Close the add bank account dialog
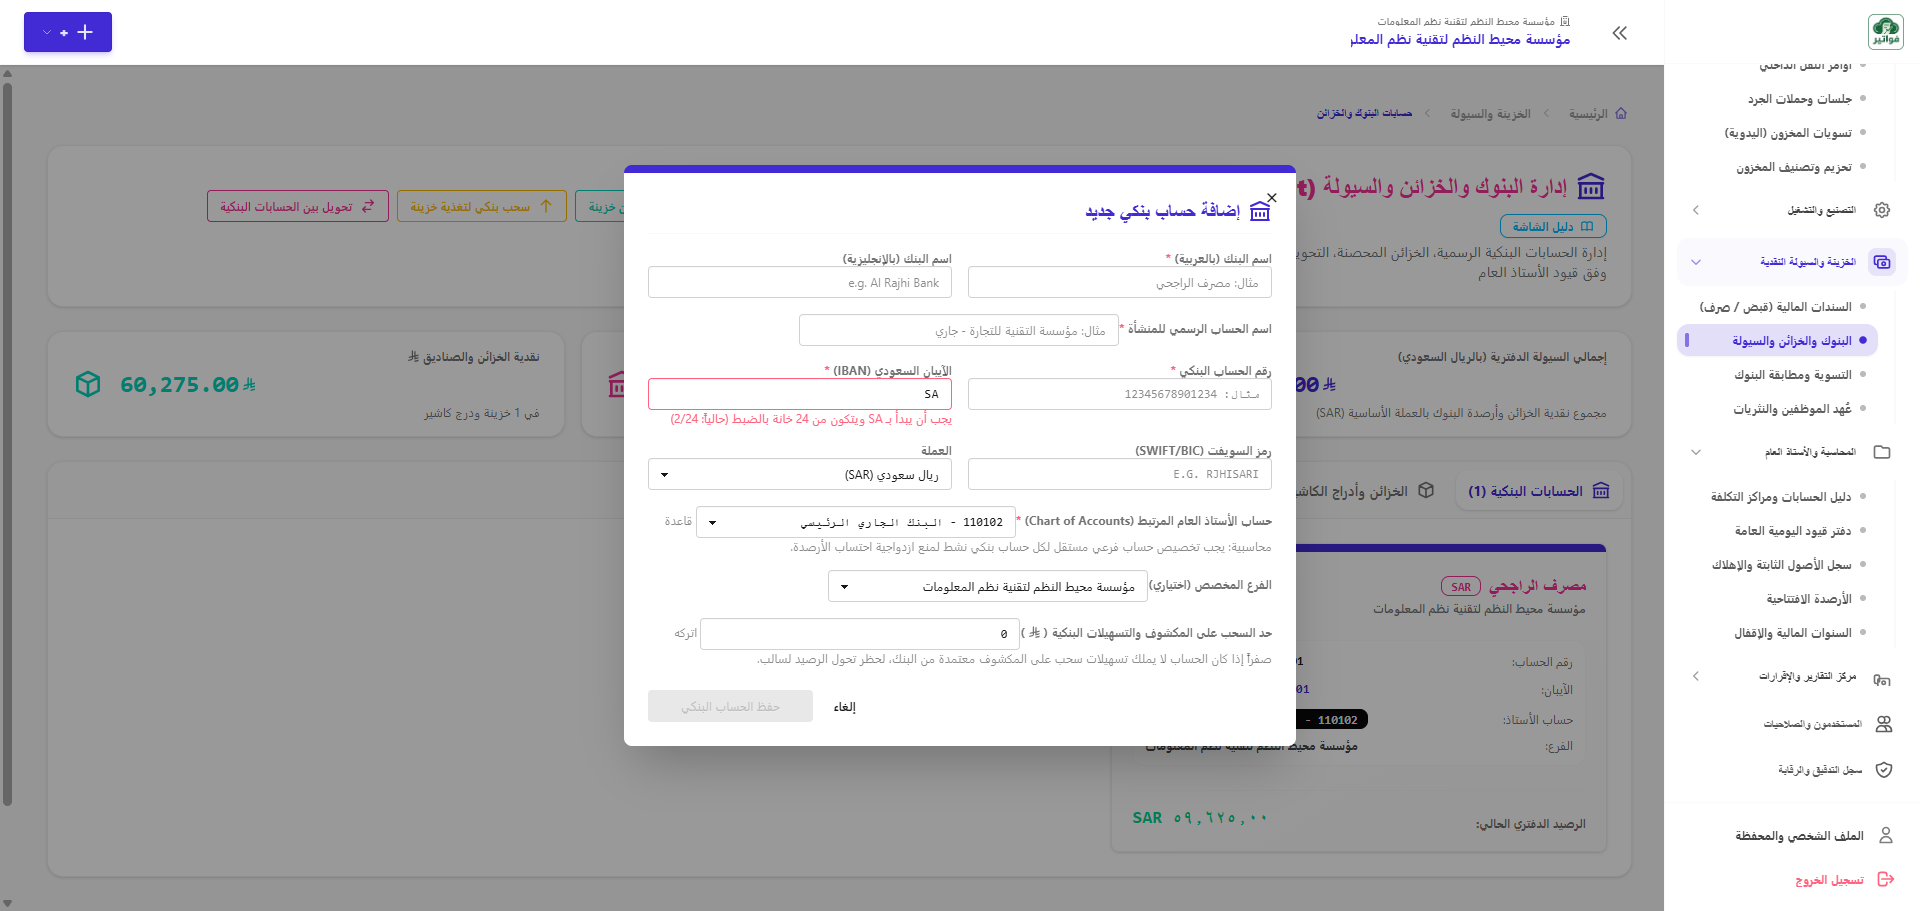1920x911 pixels. tap(1271, 198)
